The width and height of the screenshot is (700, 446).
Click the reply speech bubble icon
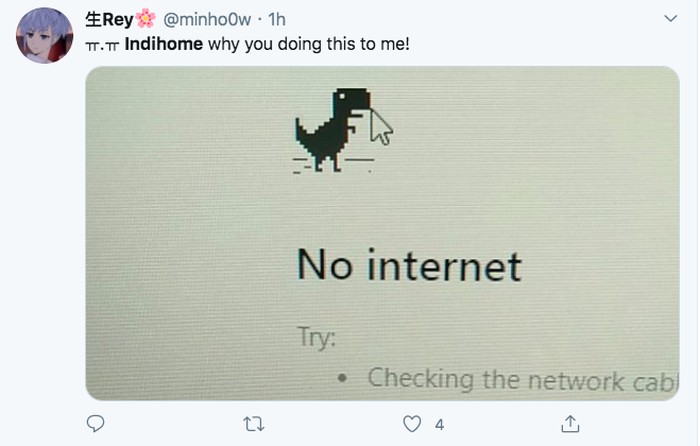point(96,424)
